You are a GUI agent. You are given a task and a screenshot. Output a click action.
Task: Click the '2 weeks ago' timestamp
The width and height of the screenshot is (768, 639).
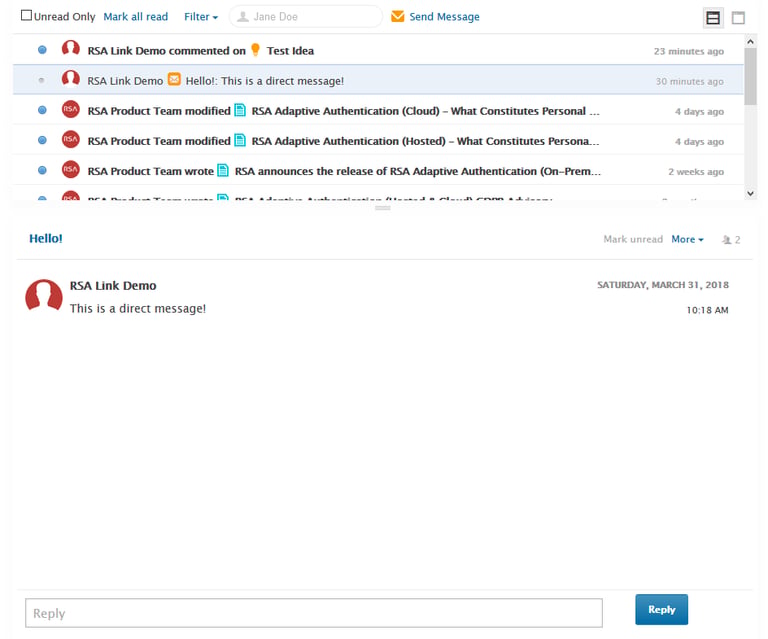[696, 172]
